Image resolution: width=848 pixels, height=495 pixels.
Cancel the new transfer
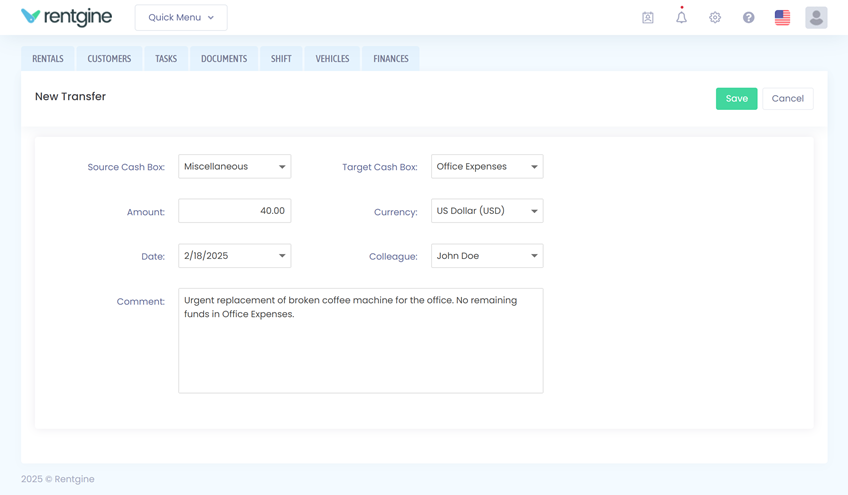click(x=787, y=99)
